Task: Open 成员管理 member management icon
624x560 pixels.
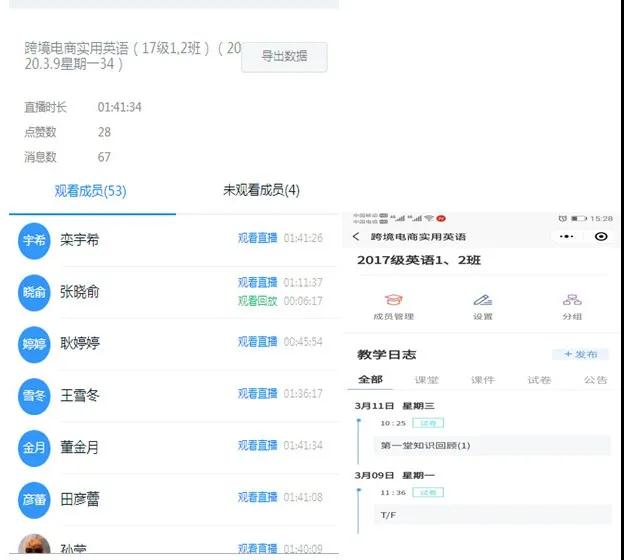Action: click(393, 300)
